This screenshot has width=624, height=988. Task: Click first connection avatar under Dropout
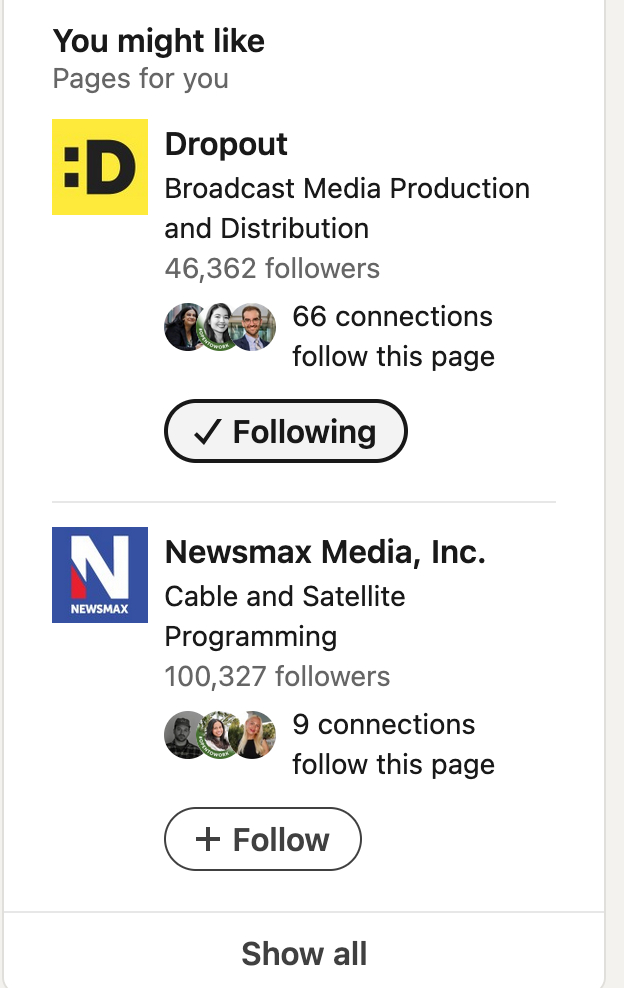(185, 327)
